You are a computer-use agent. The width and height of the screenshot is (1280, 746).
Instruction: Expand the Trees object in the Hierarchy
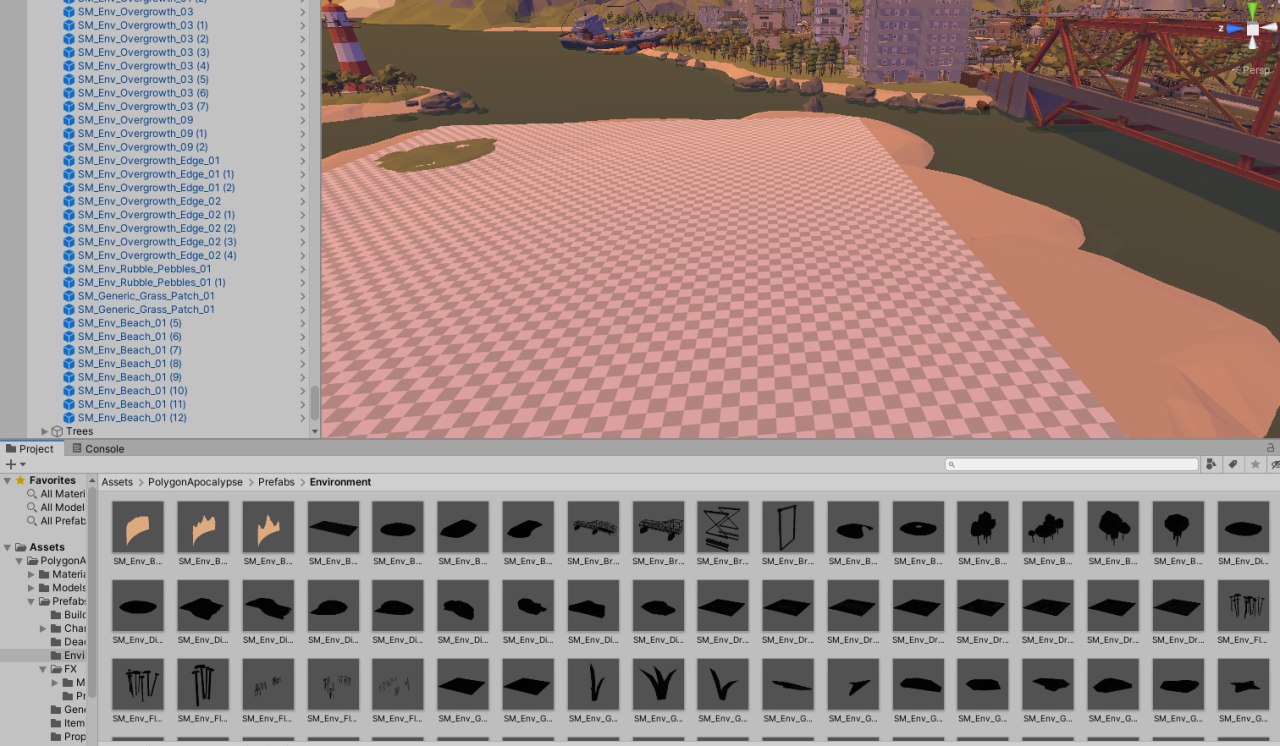(45, 432)
